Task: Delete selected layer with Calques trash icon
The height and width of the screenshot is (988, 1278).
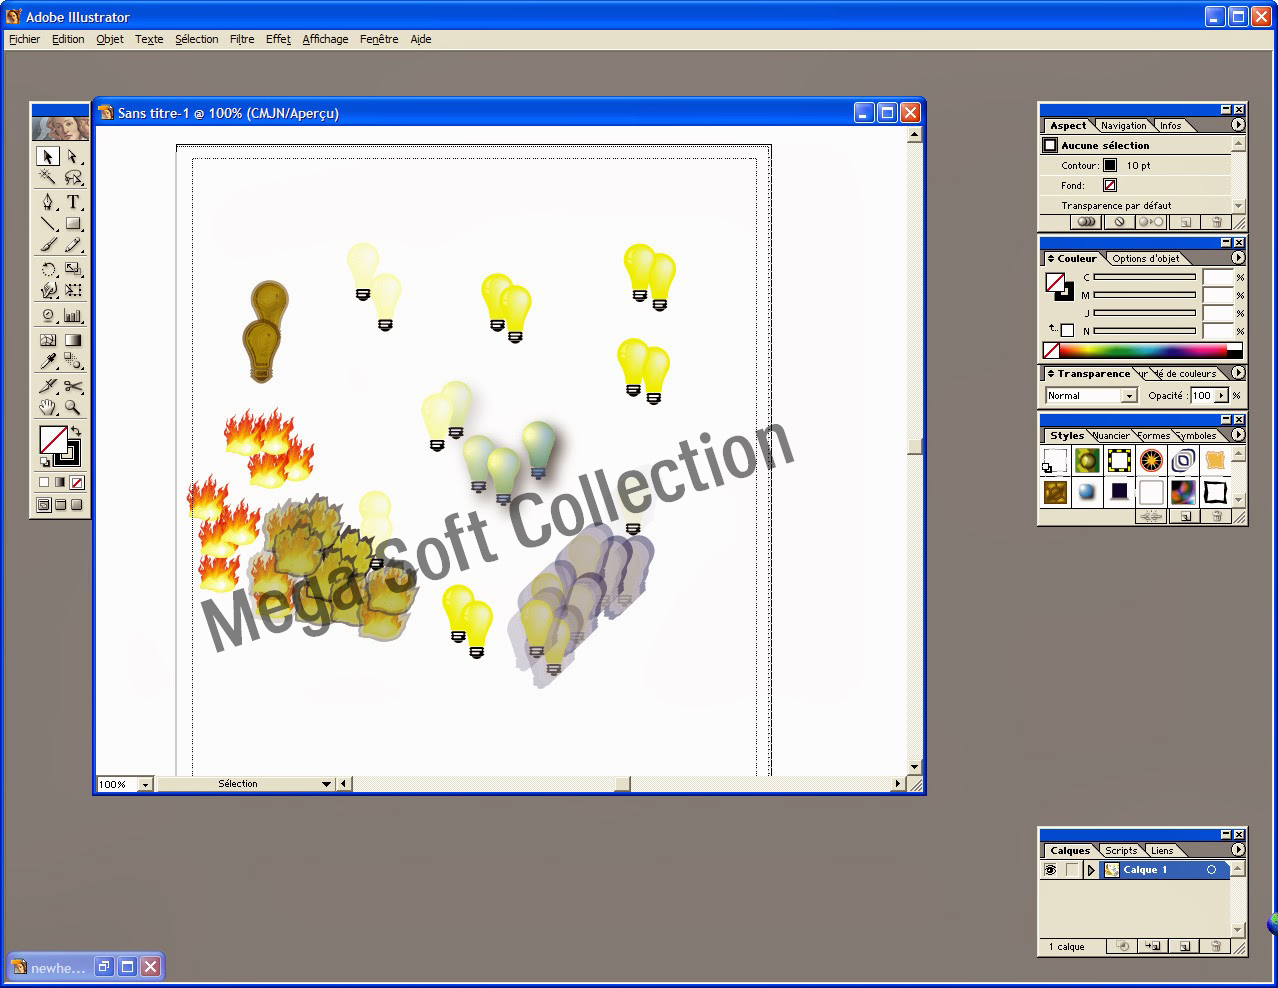Action: pos(1216,946)
